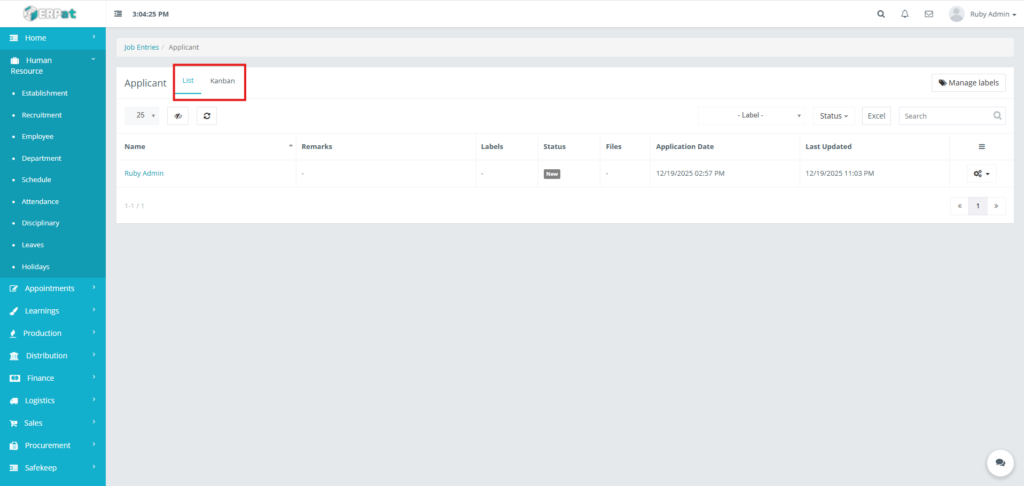Refresh the applicant table
This screenshot has width=1024, height=486.
point(206,116)
